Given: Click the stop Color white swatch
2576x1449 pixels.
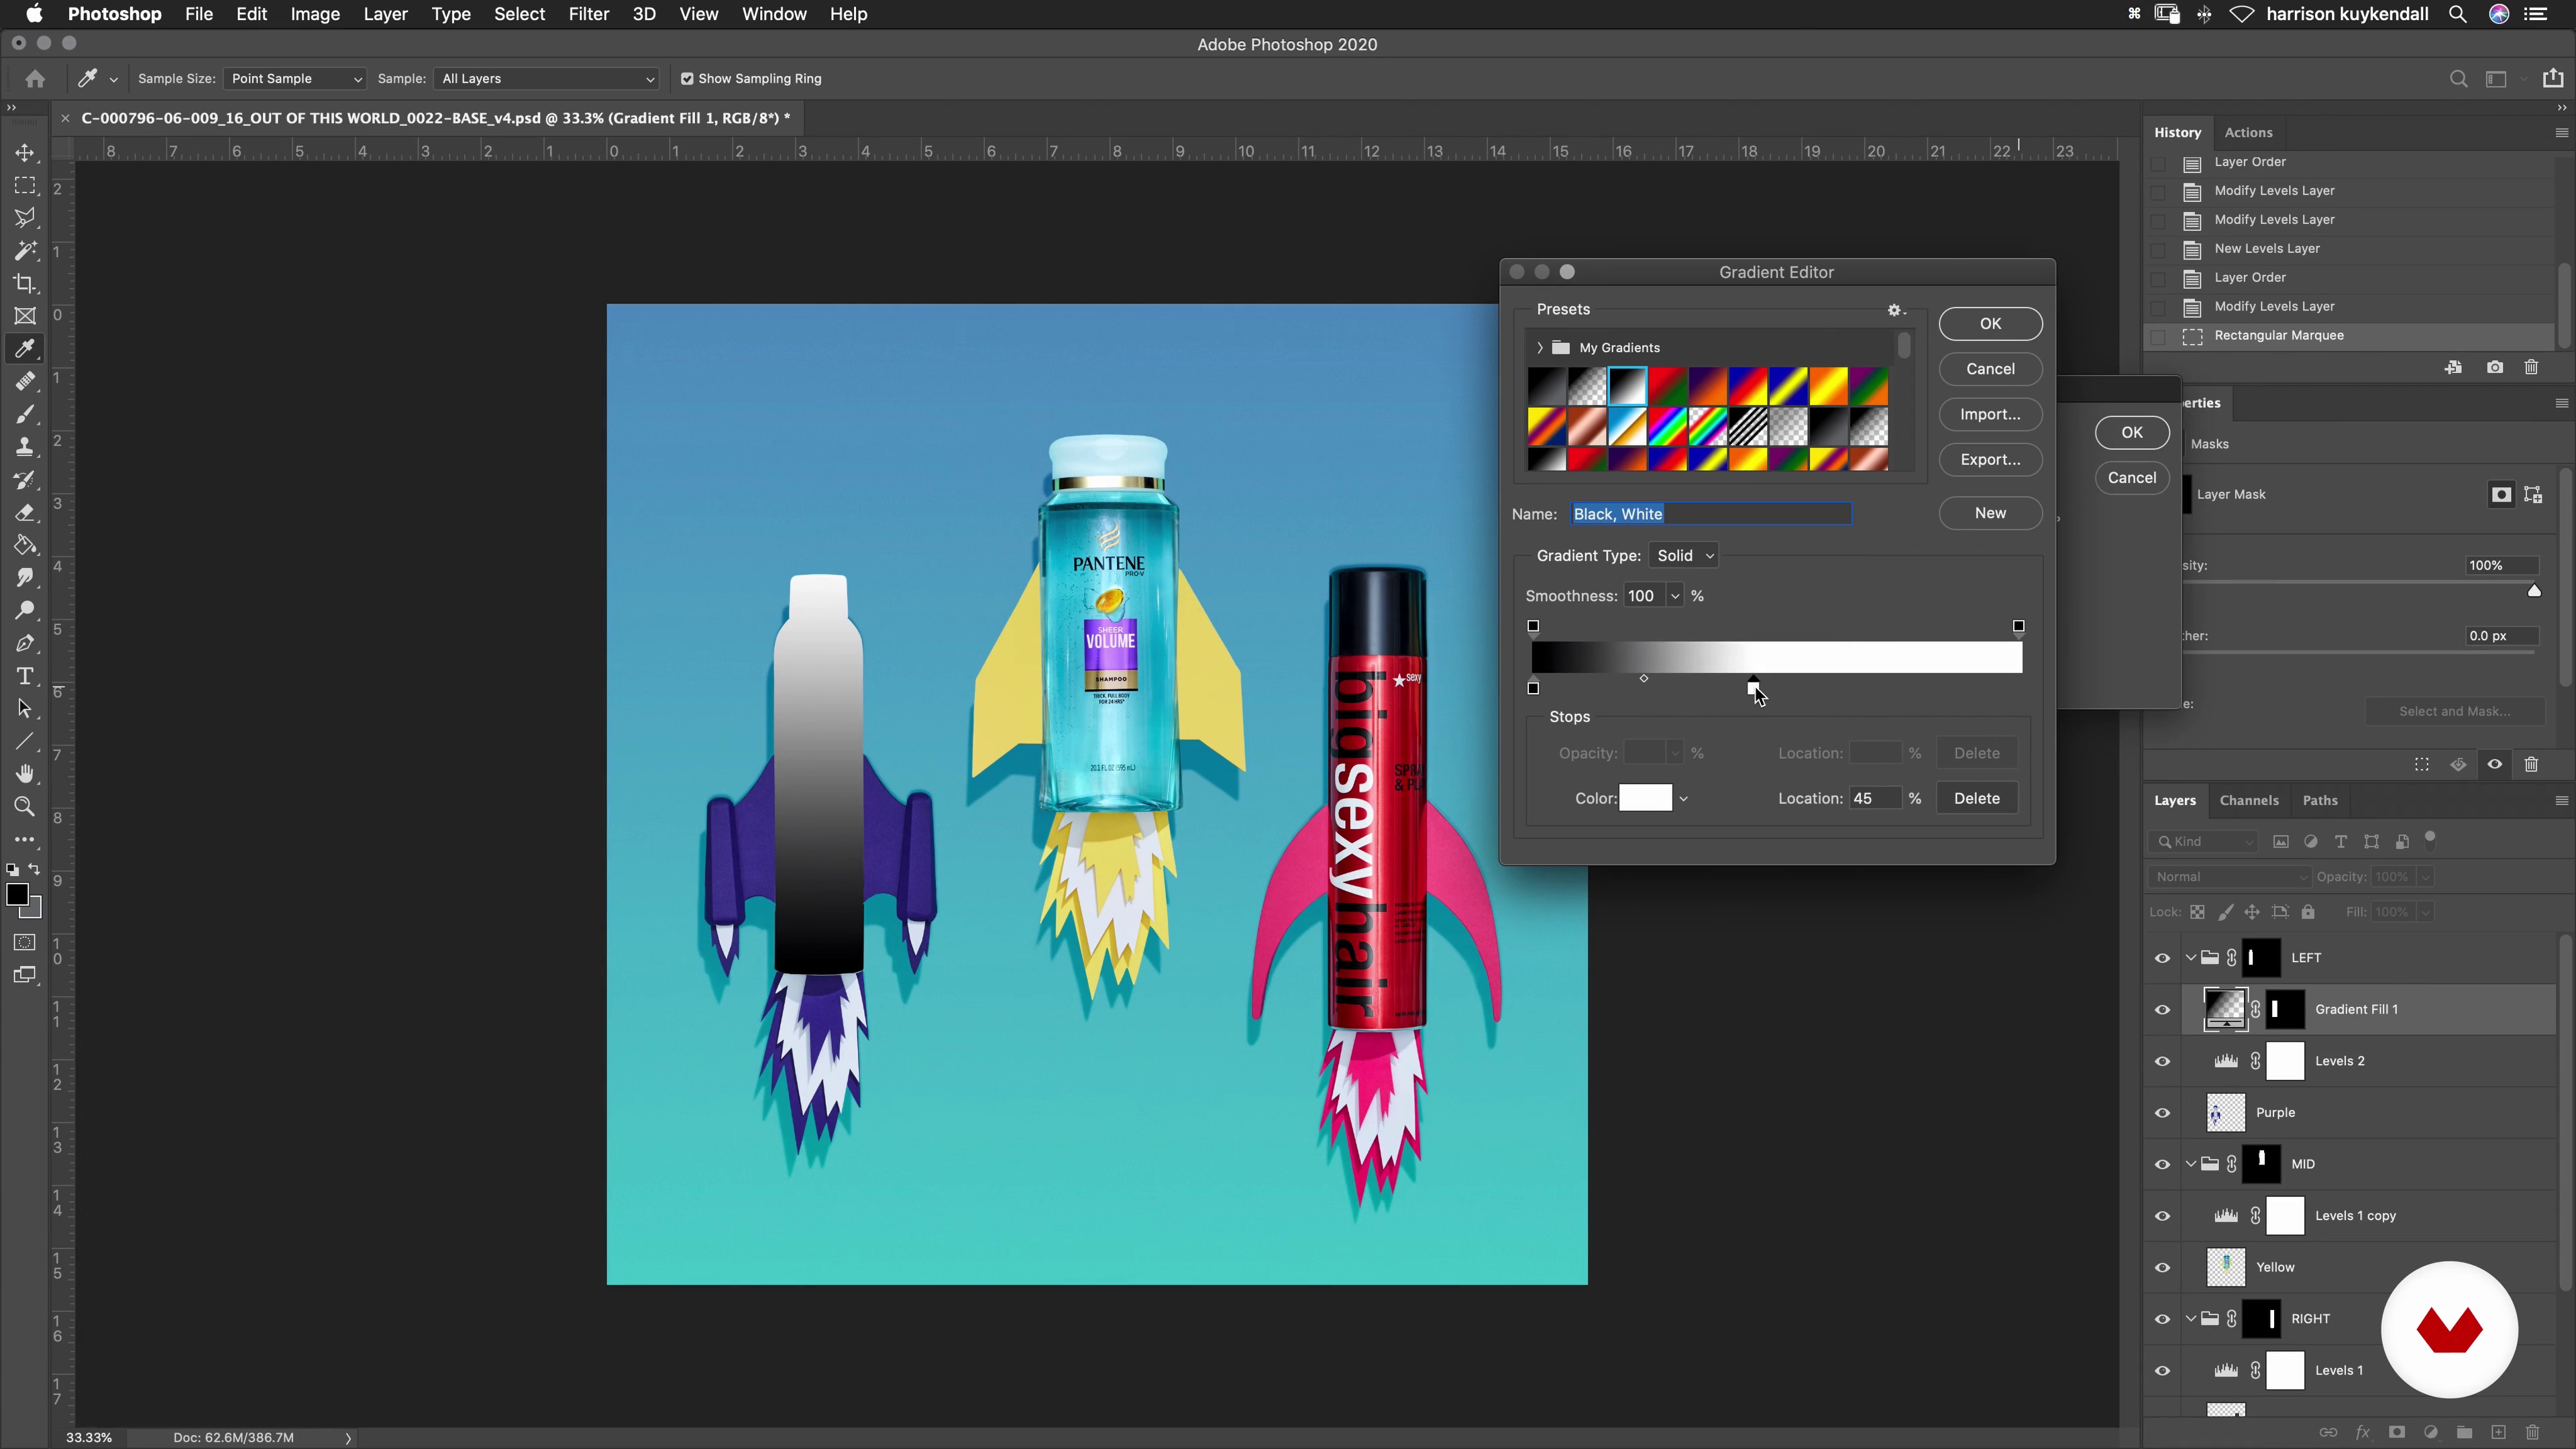Looking at the screenshot, I should point(1645,798).
